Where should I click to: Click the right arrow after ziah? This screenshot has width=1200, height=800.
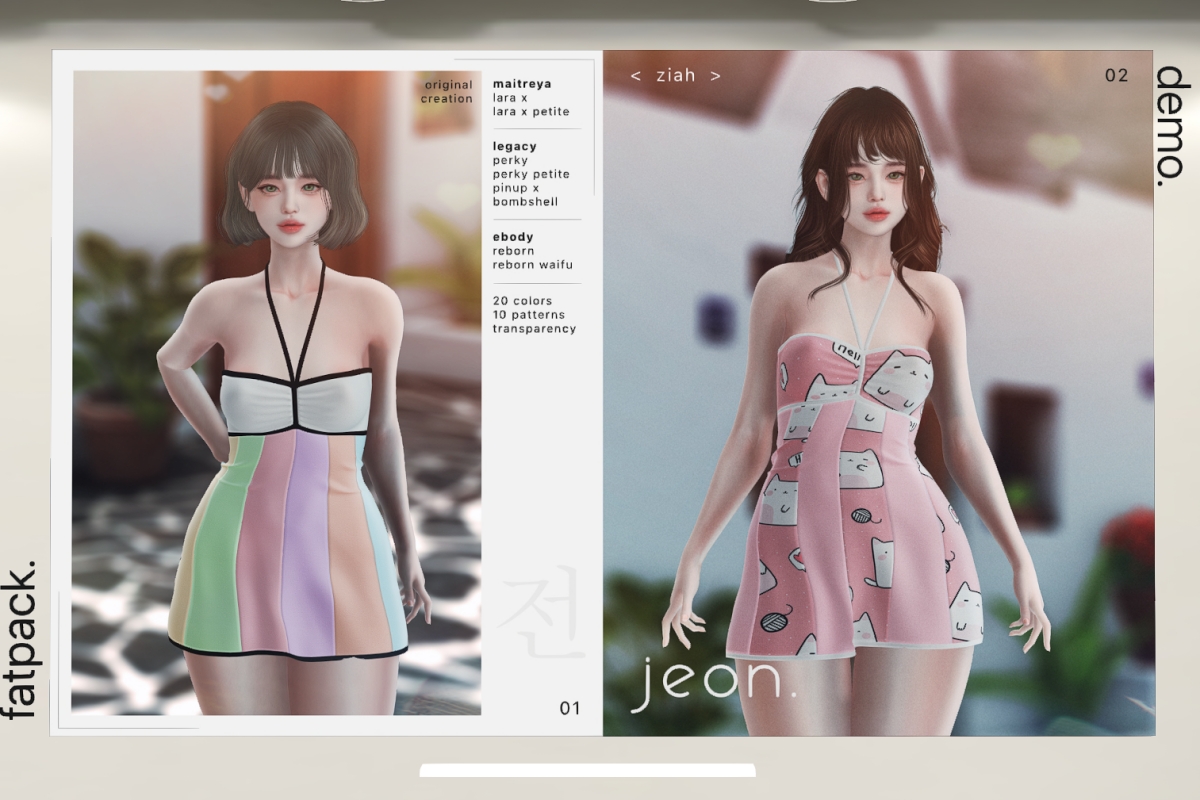tap(715, 76)
